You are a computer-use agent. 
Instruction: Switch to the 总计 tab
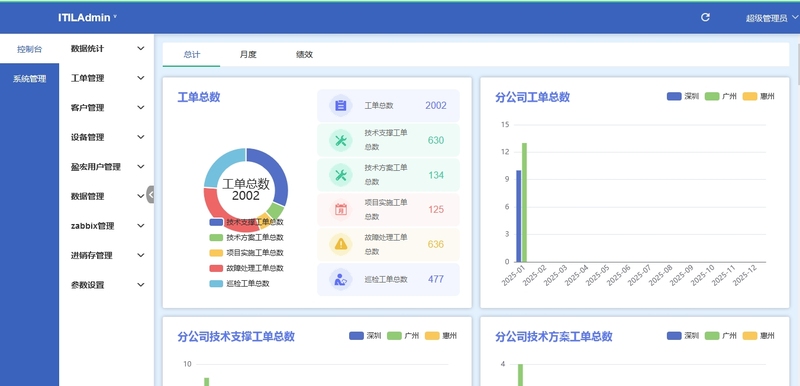(x=191, y=55)
